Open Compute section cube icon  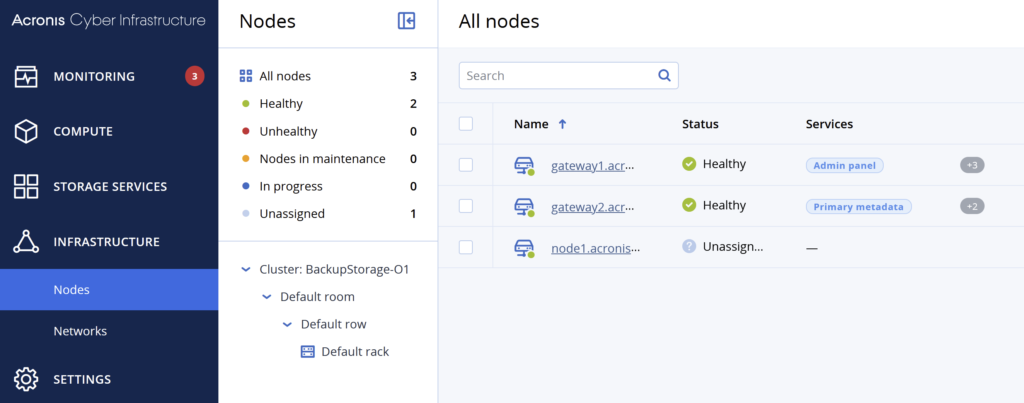(26, 131)
